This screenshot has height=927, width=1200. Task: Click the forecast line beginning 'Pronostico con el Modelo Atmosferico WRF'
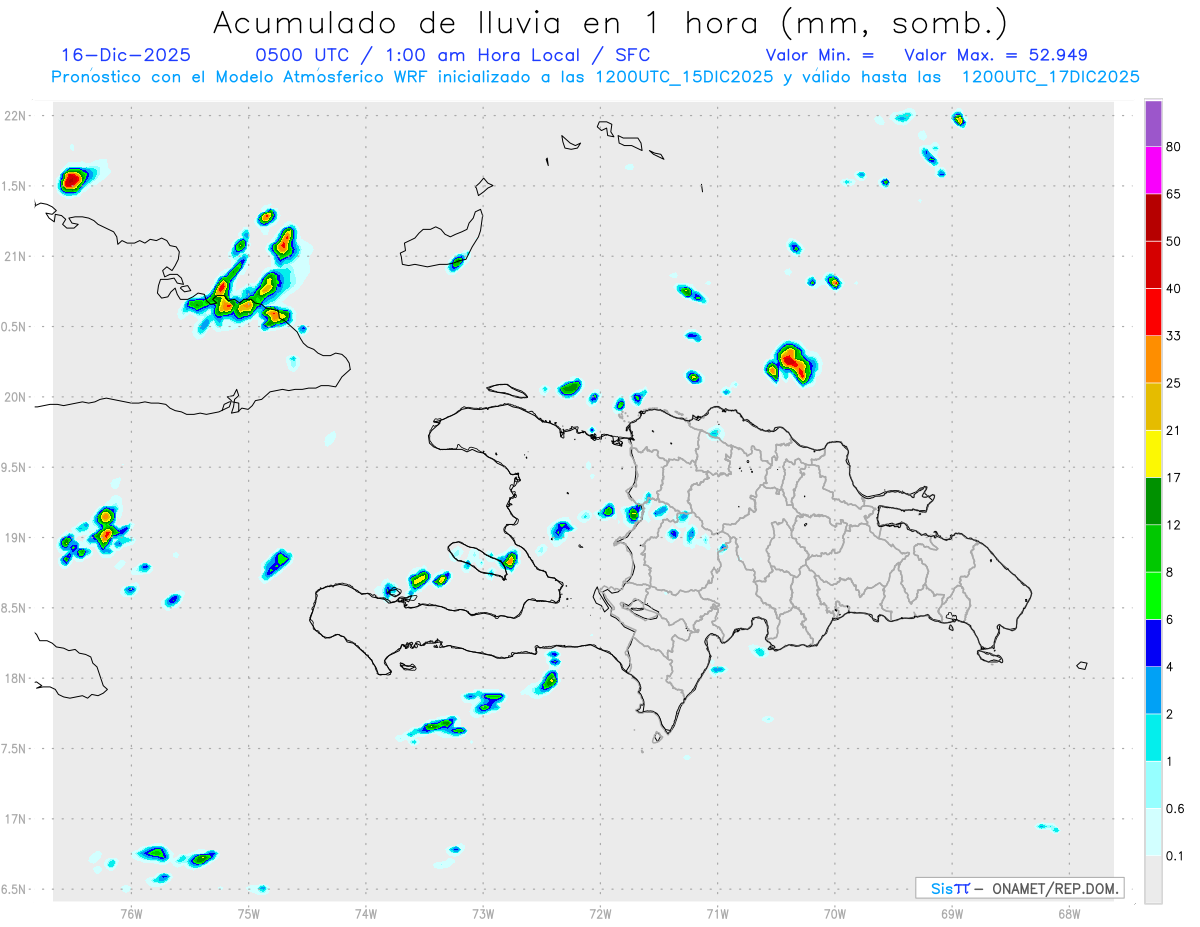click(x=595, y=77)
